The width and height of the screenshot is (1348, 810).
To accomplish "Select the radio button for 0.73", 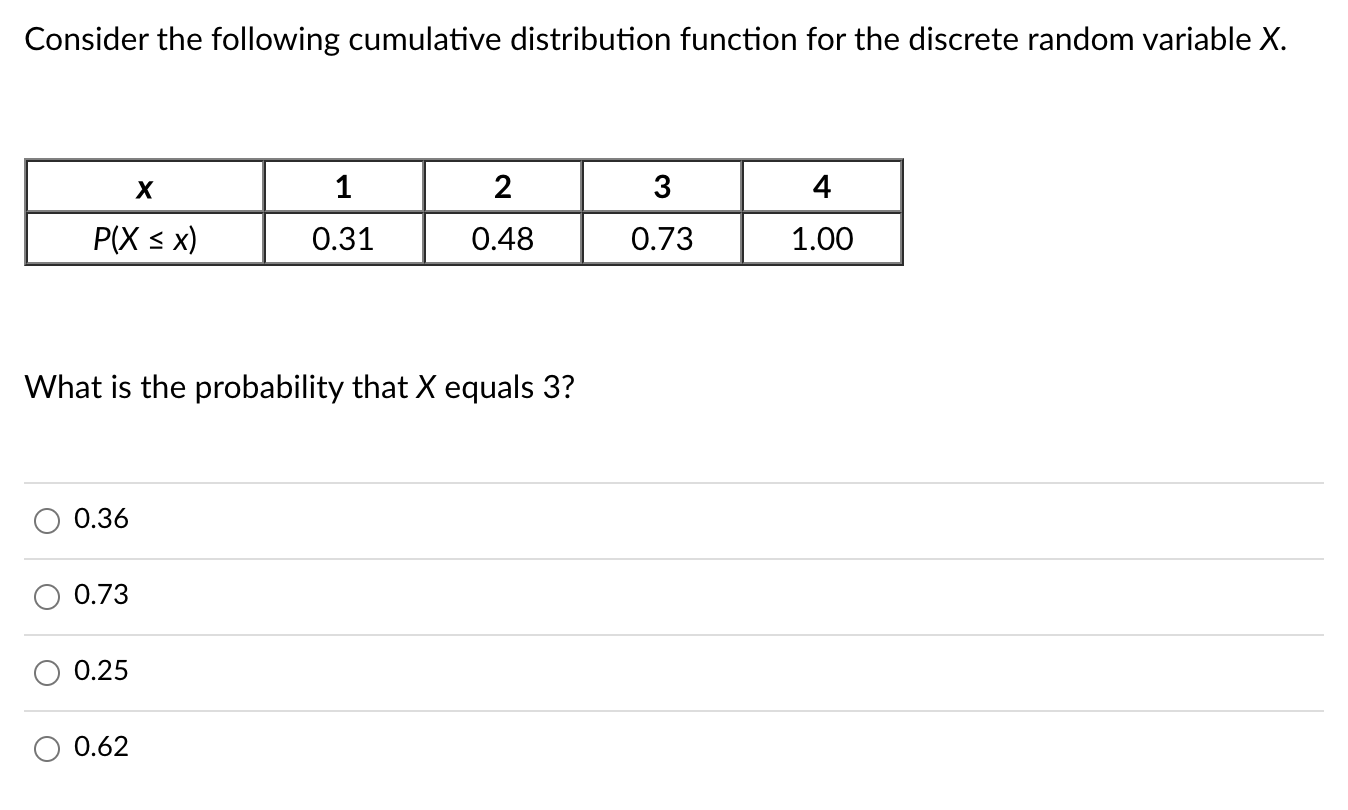I will 46,595.
